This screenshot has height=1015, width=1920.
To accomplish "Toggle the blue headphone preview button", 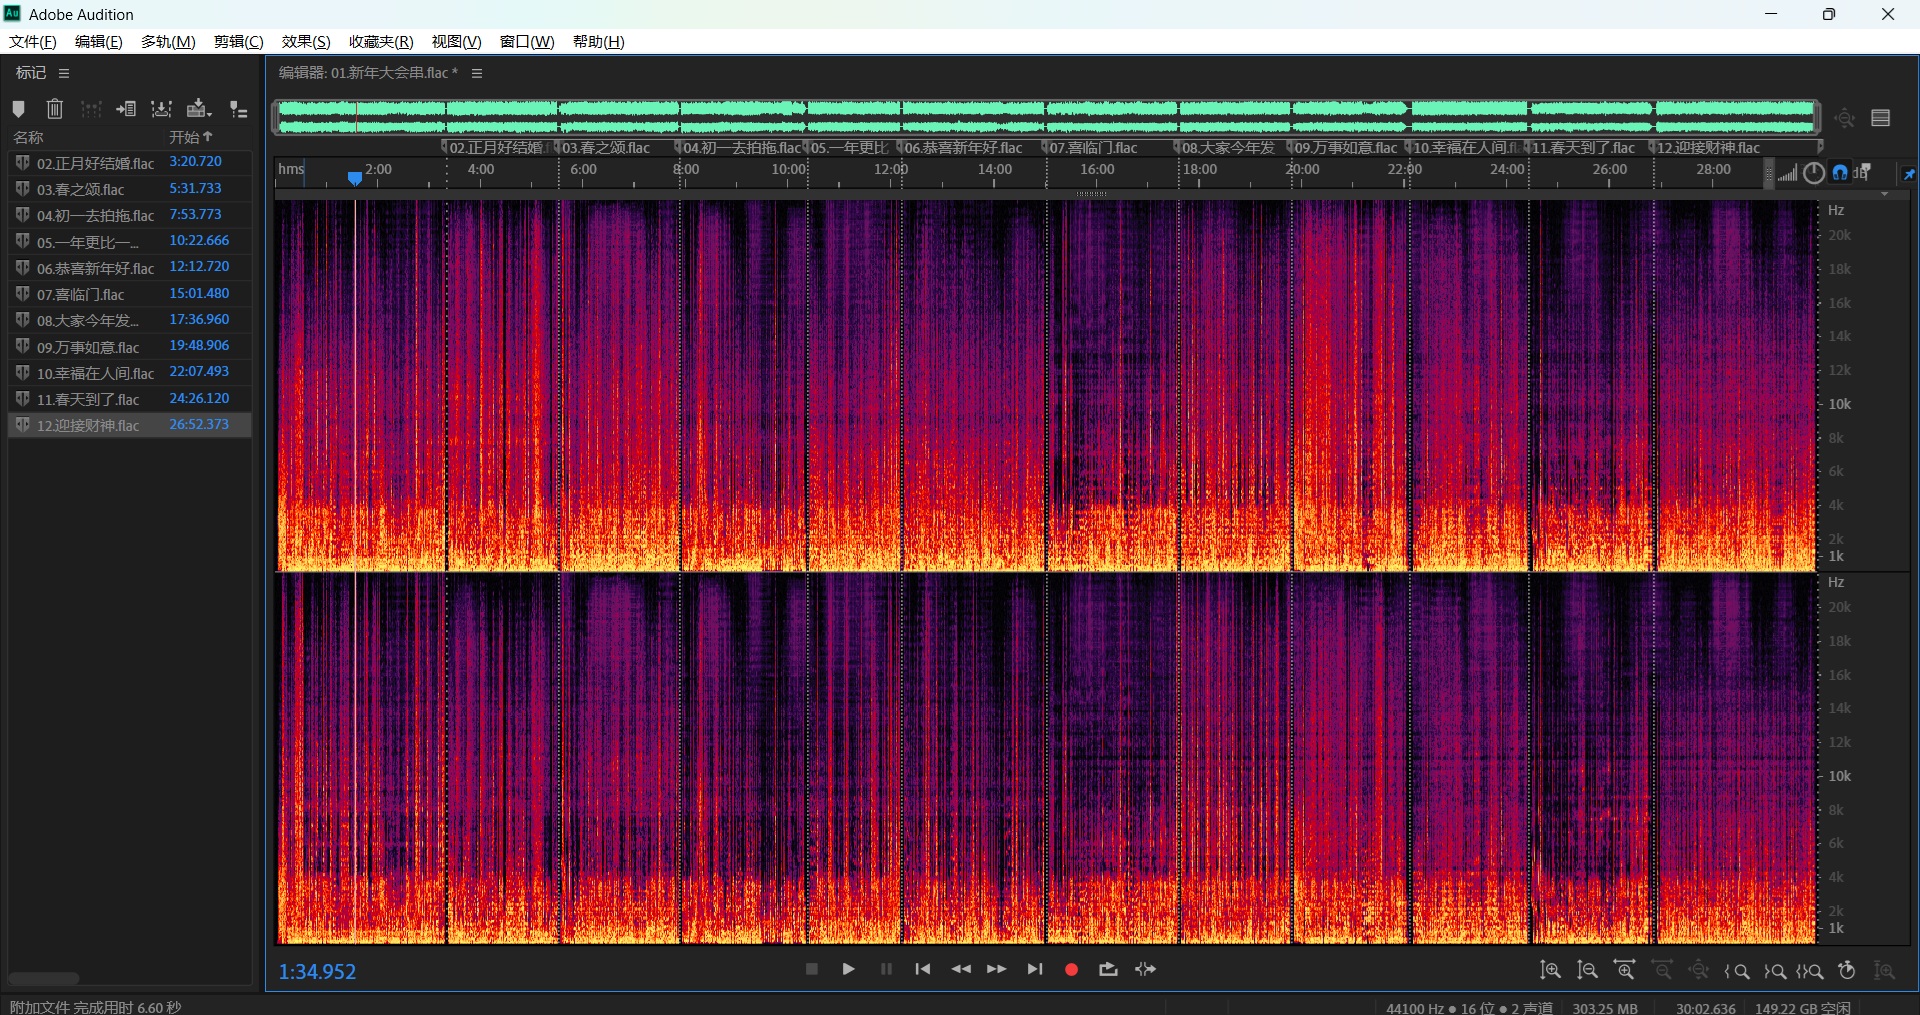I will click(x=1840, y=172).
